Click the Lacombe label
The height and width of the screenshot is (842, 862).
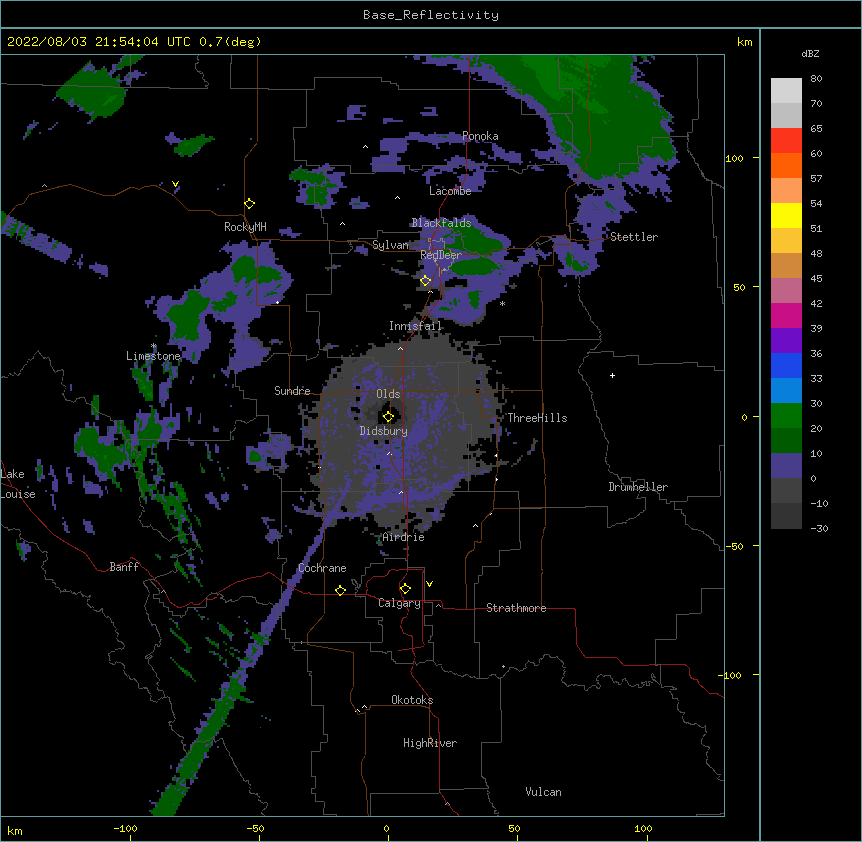[450, 191]
